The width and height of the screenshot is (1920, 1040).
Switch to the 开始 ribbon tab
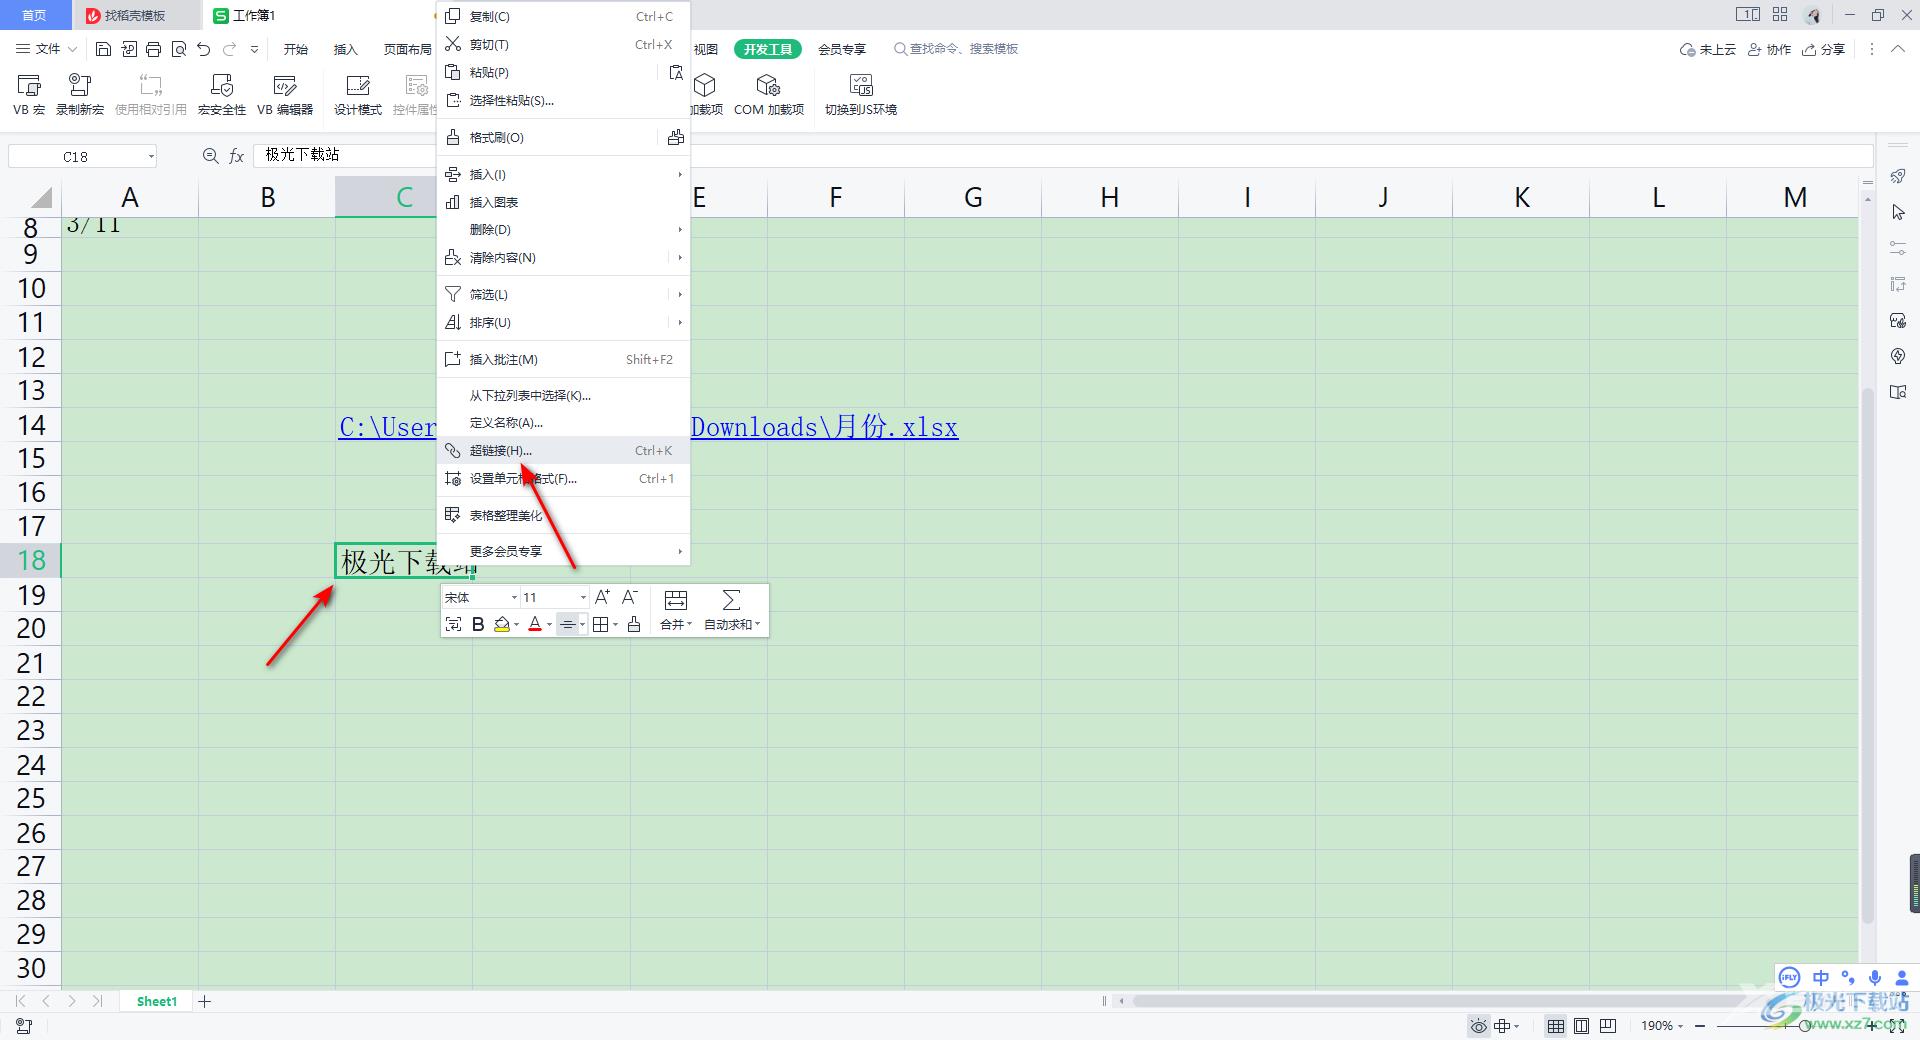click(x=296, y=49)
